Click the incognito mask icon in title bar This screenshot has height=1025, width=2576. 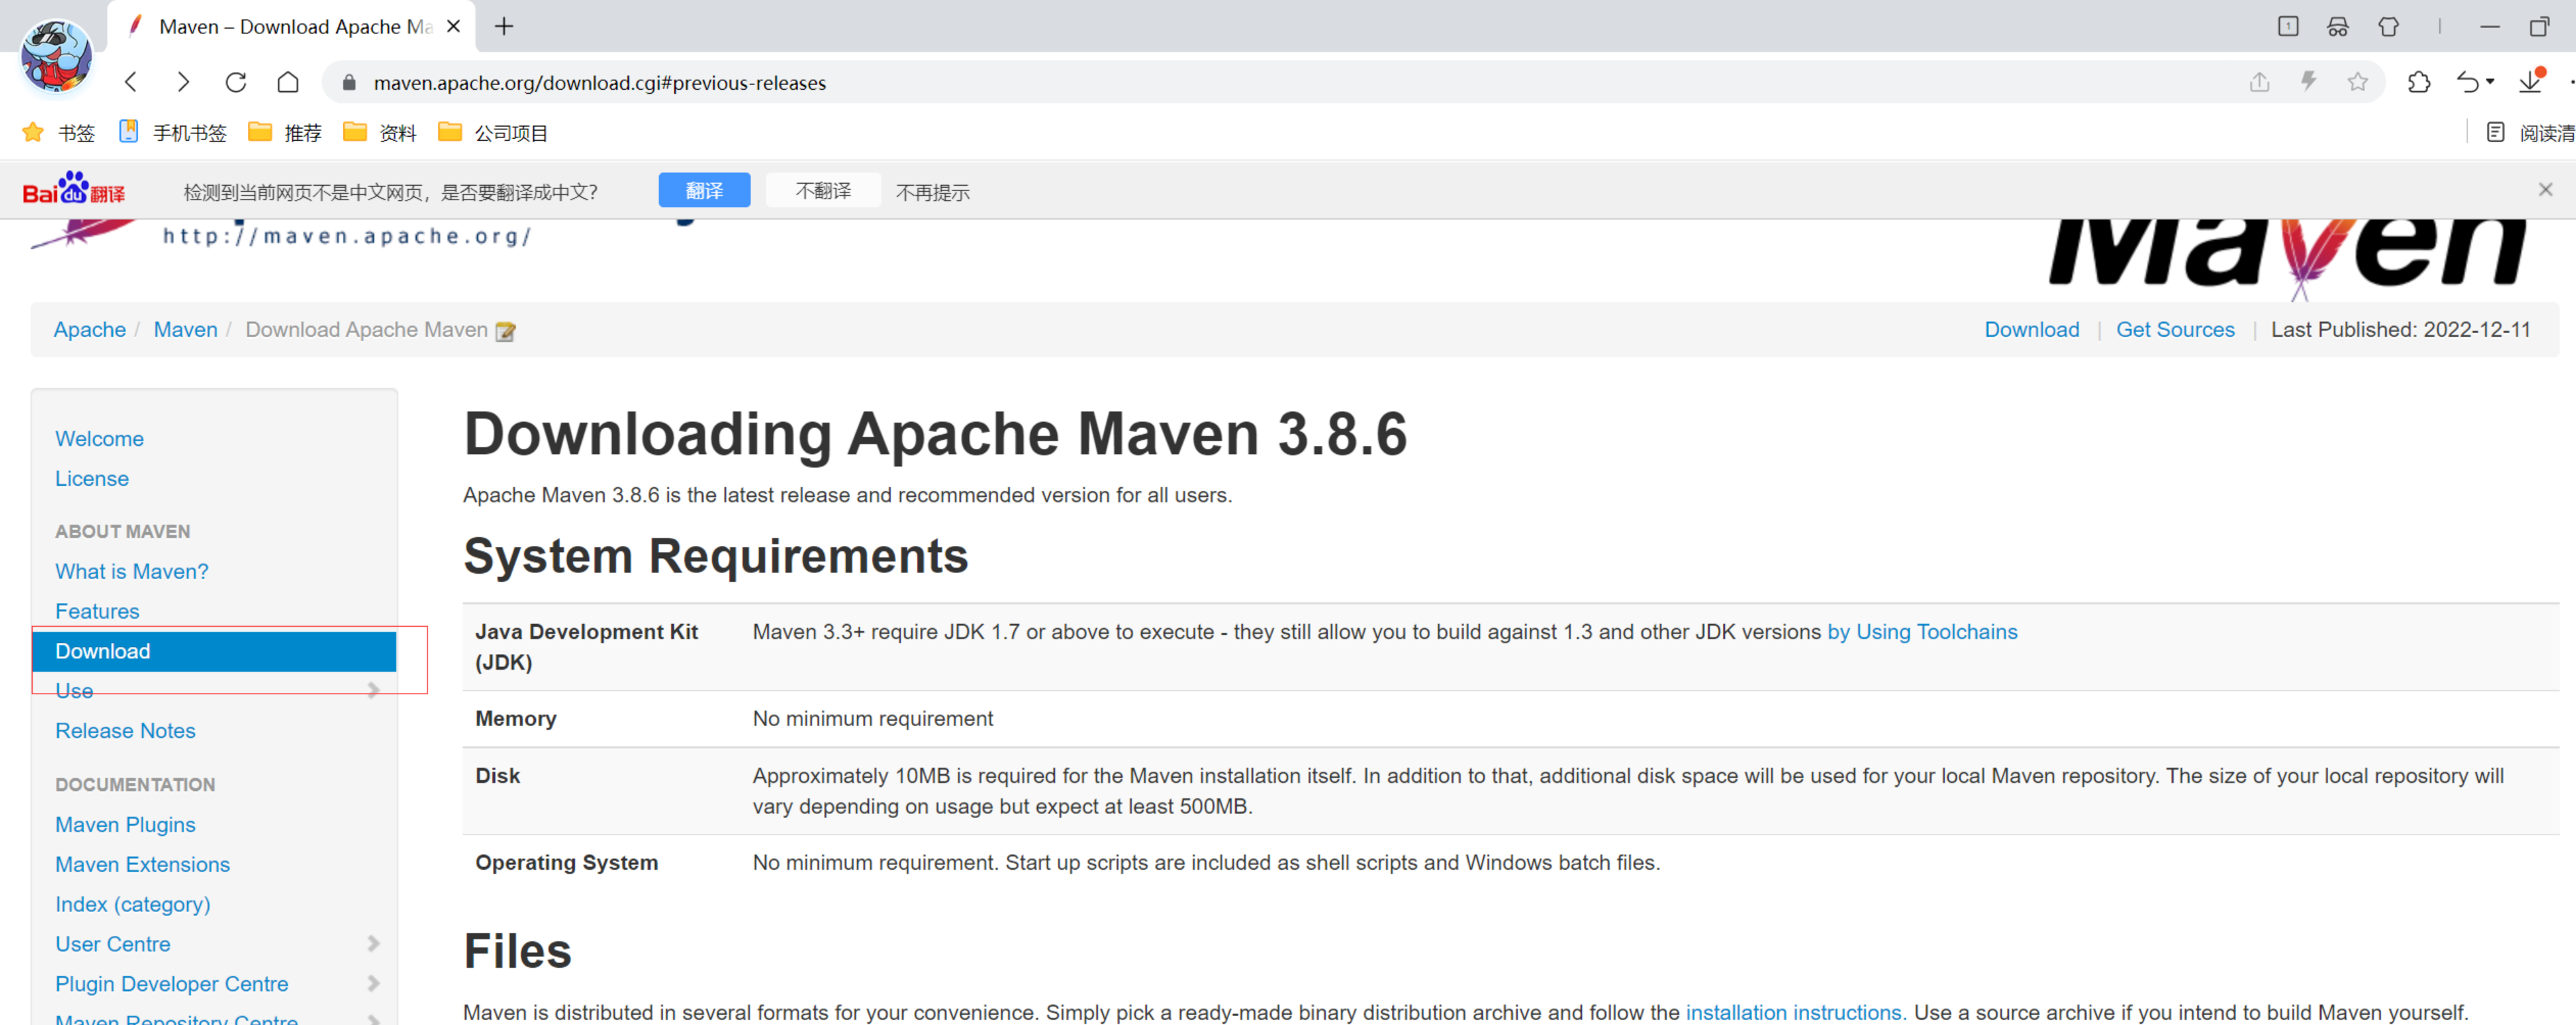pyautogui.click(x=2338, y=26)
